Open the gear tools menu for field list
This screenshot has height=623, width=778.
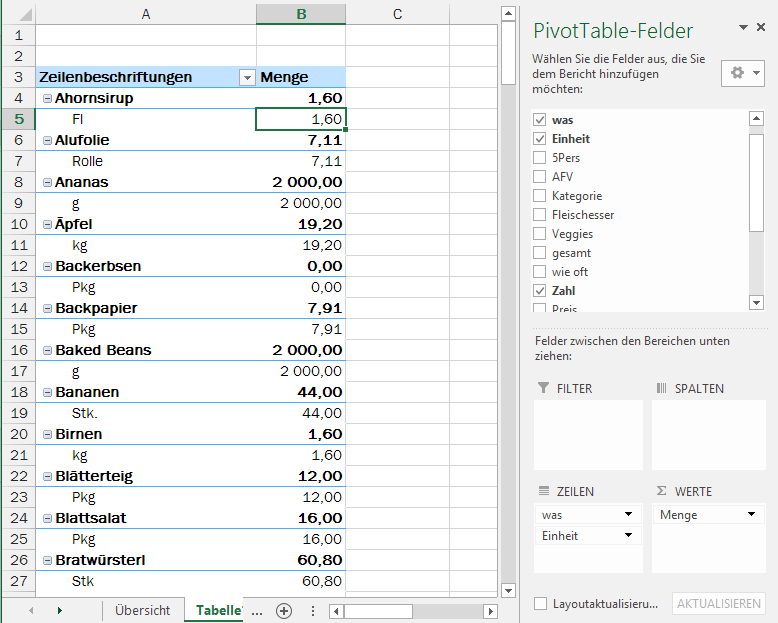(x=742, y=73)
